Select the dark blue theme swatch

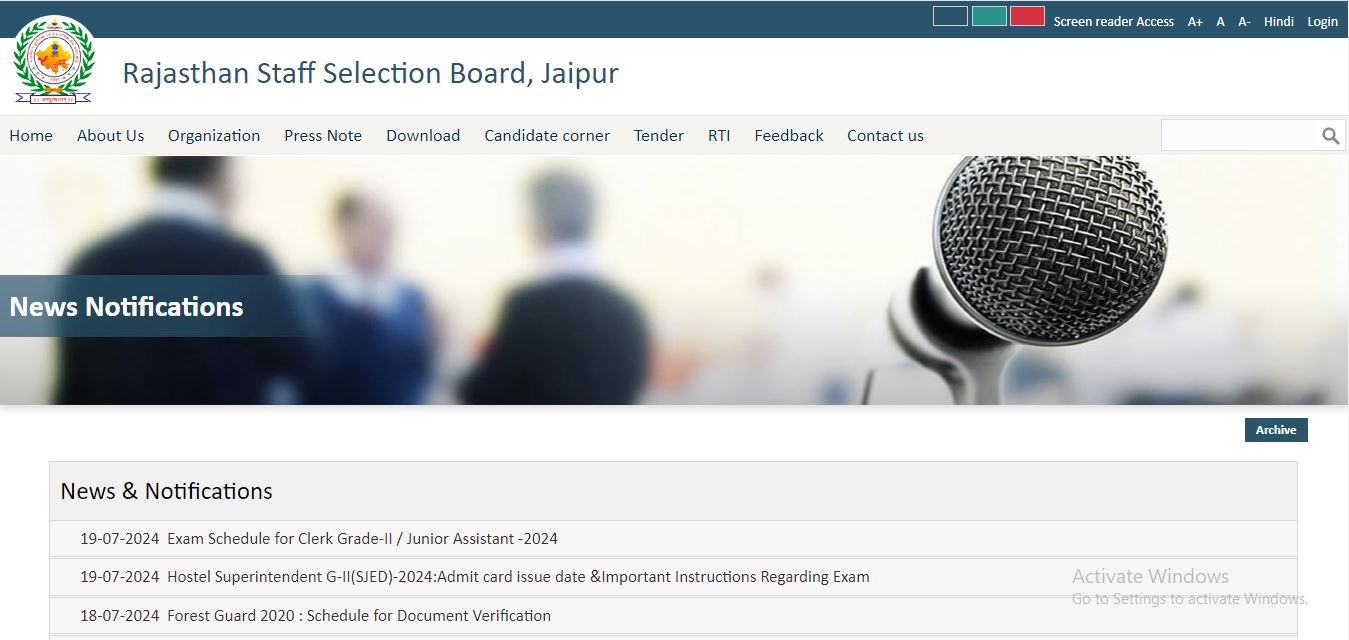(x=950, y=17)
